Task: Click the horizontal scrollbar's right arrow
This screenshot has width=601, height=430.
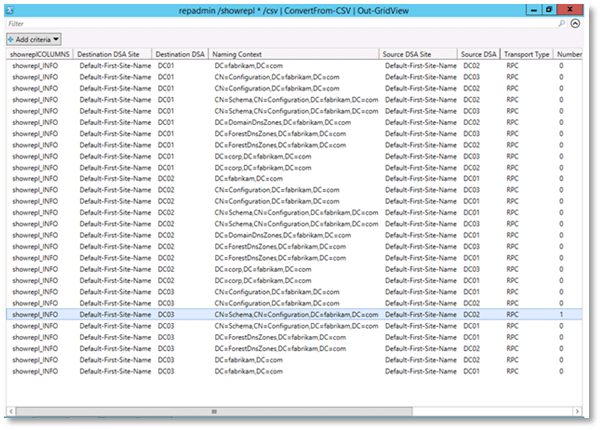Action: click(x=578, y=409)
